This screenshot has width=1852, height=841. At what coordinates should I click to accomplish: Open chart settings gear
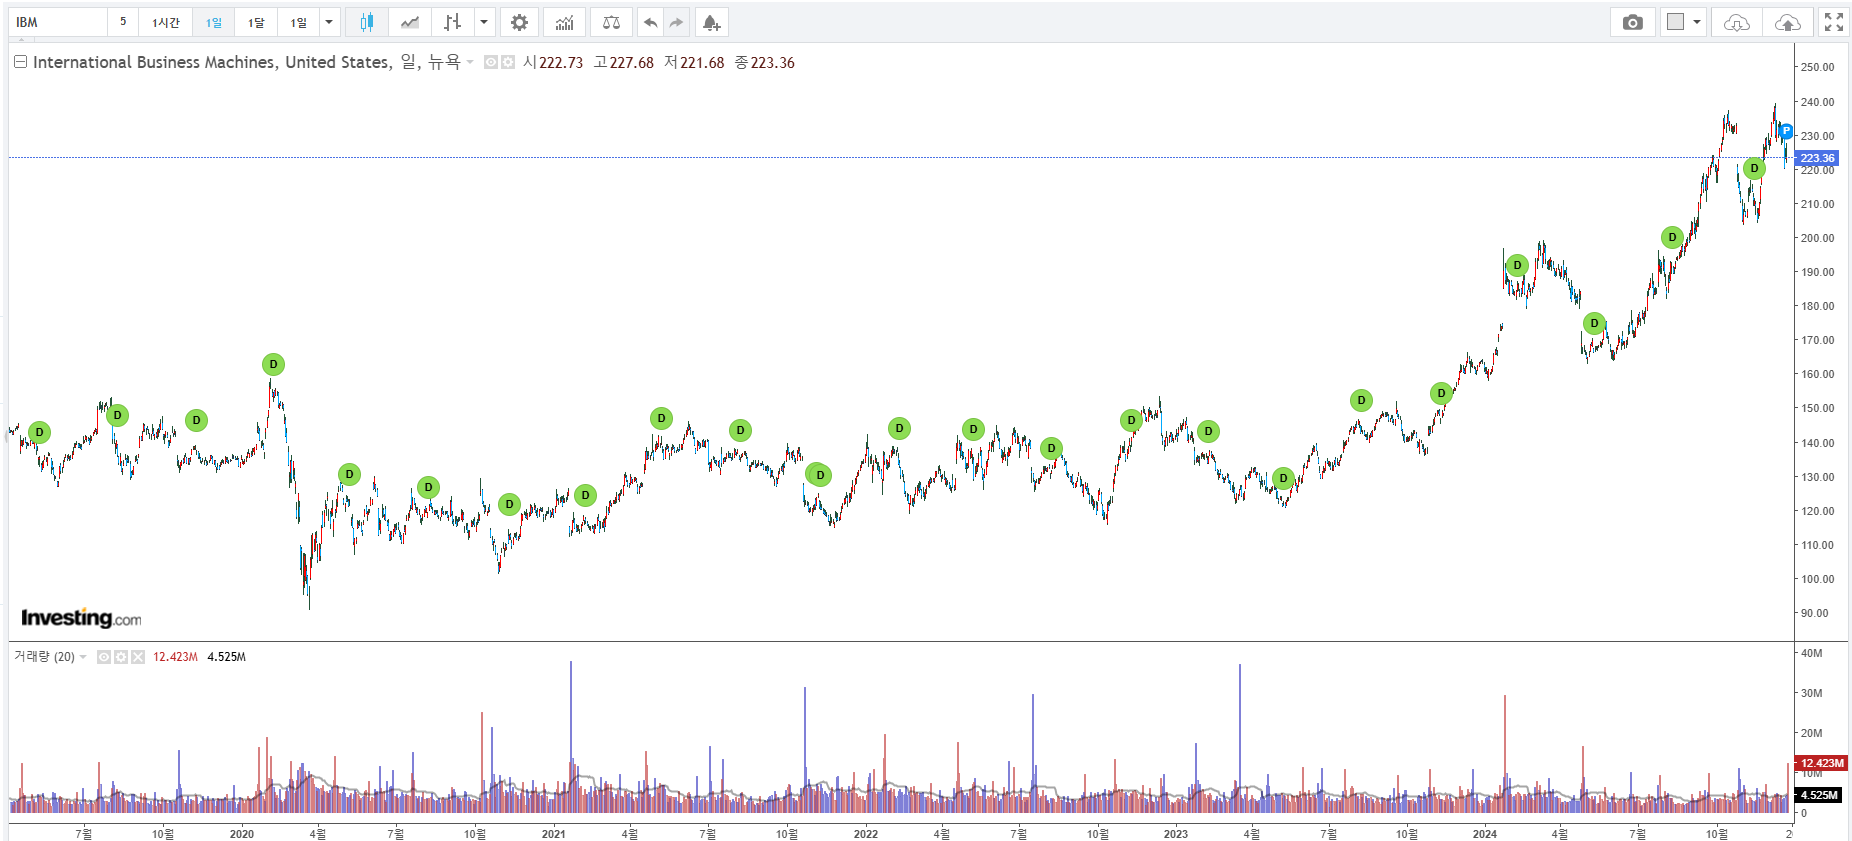coord(519,22)
